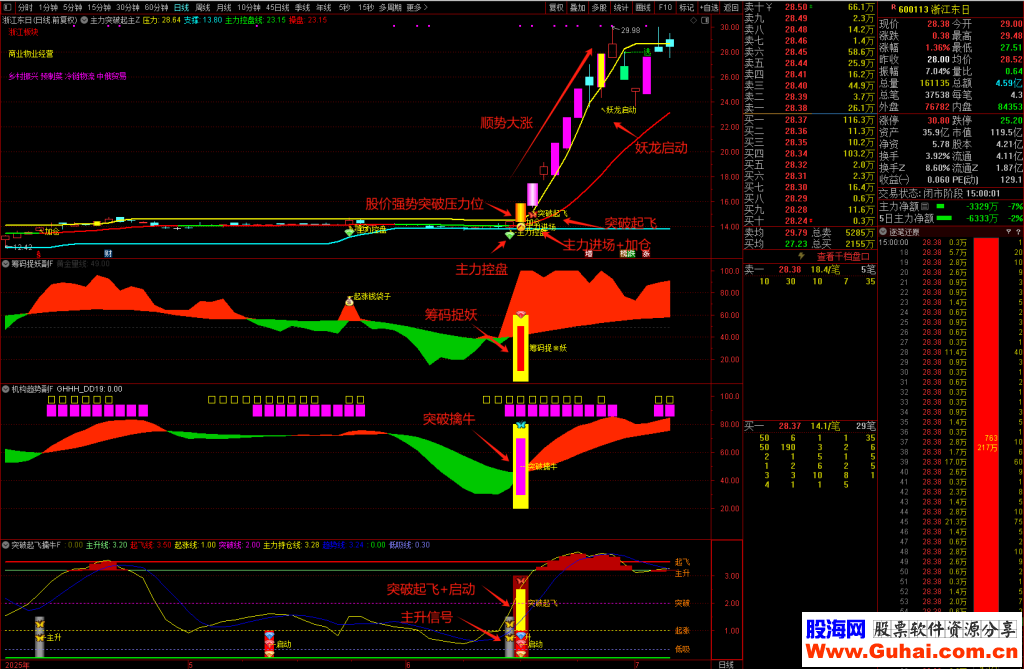Open the 主力突破起主Z indicator dropdown
The height and width of the screenshot is (669, 1024).
click(84, 20)
